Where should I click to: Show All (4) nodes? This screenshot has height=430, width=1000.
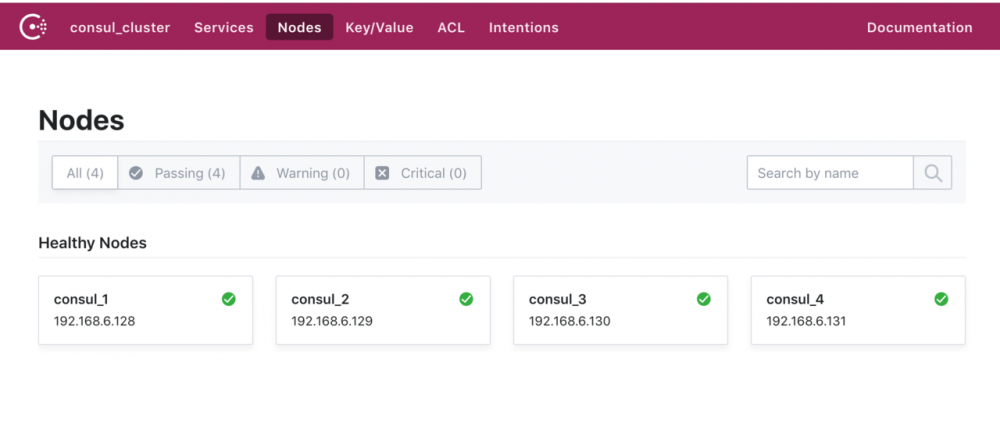click(85, 173)
